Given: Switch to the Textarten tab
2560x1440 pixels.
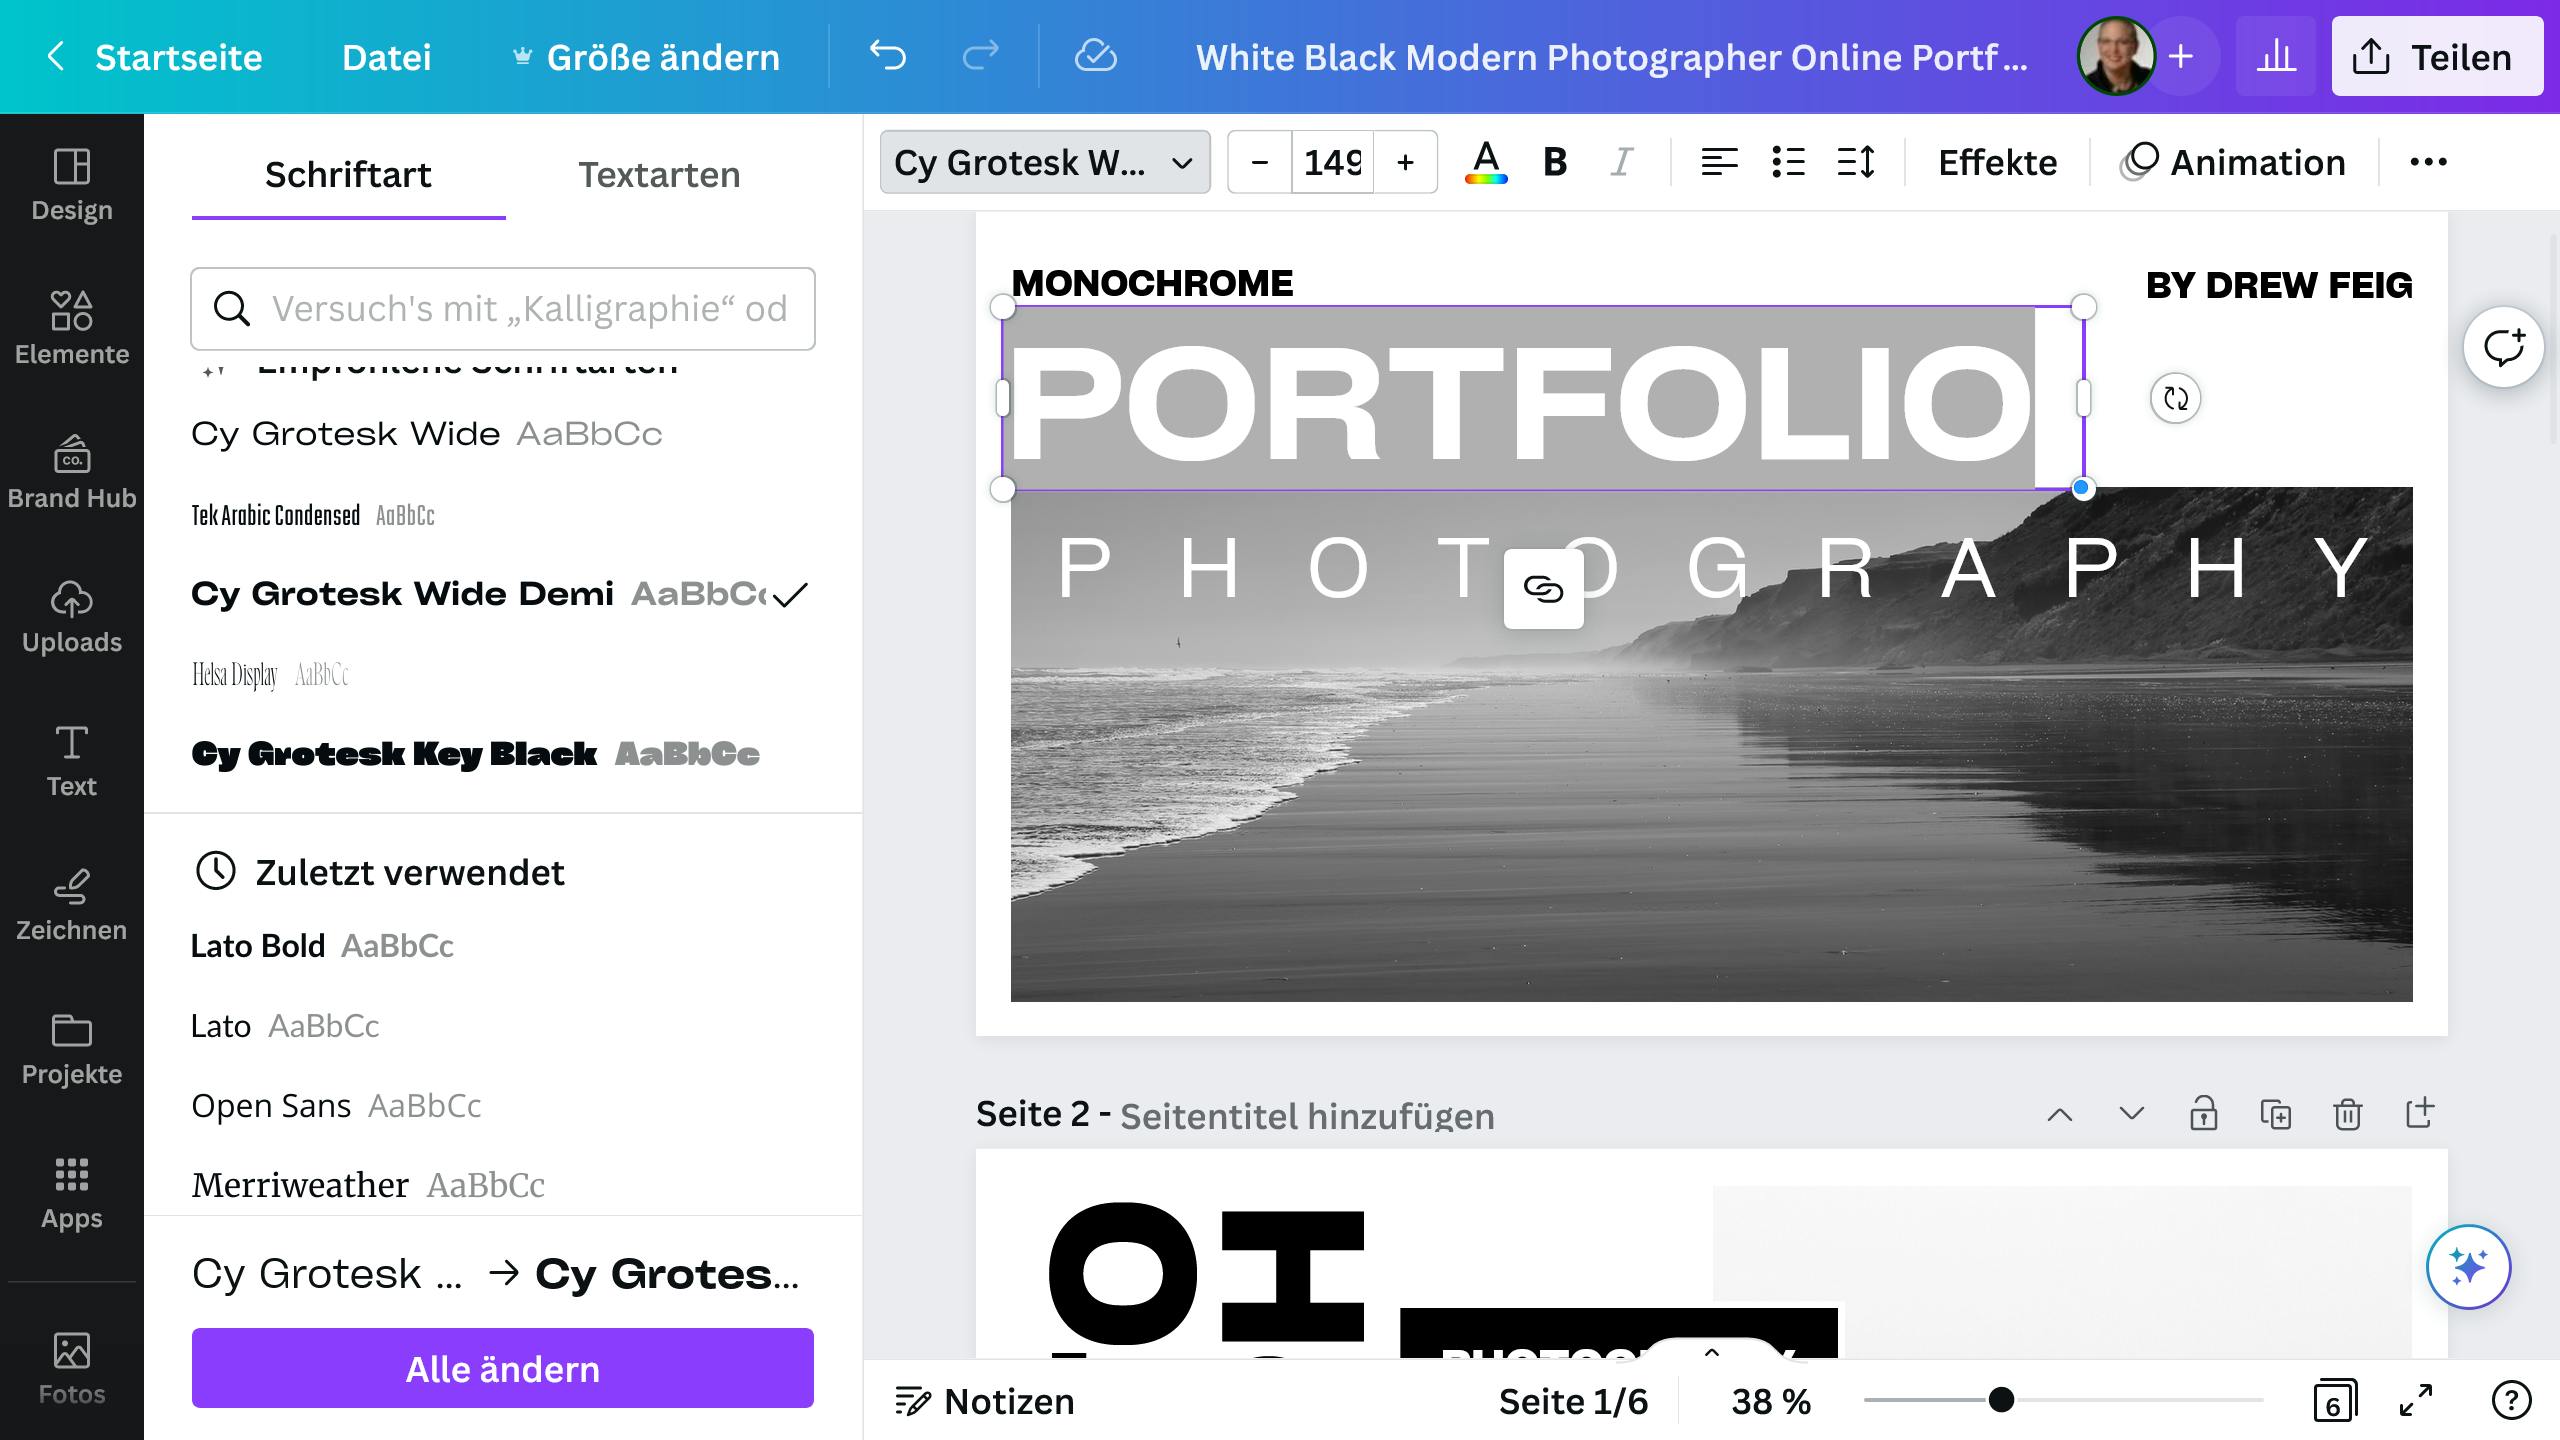Looking at the screenshot, I should pos(658,174).
